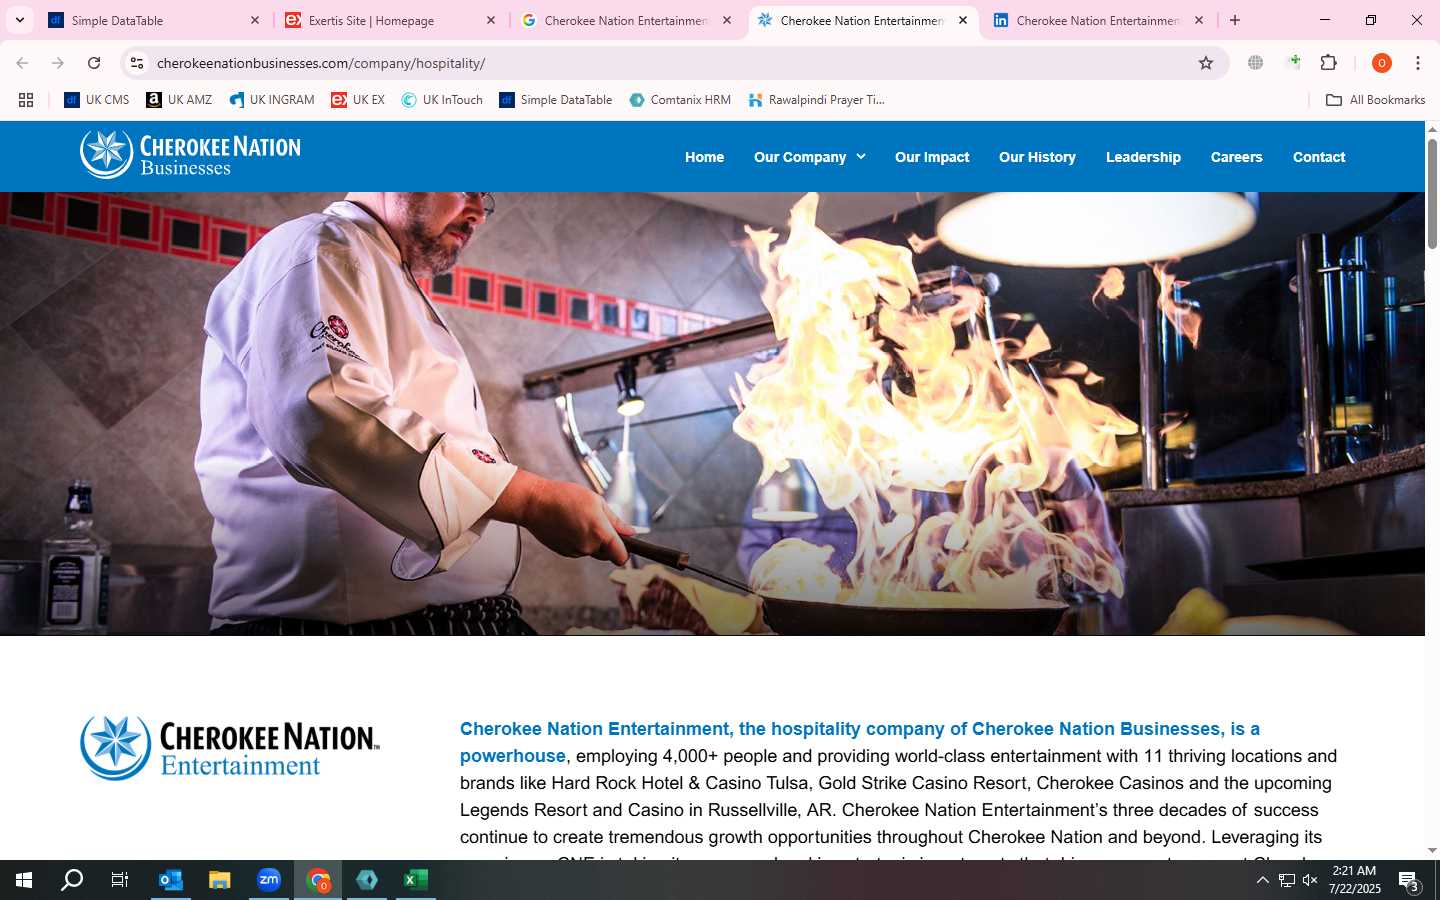Open the Windows Start menu
Screen dimensions: 1440x900
24,880
